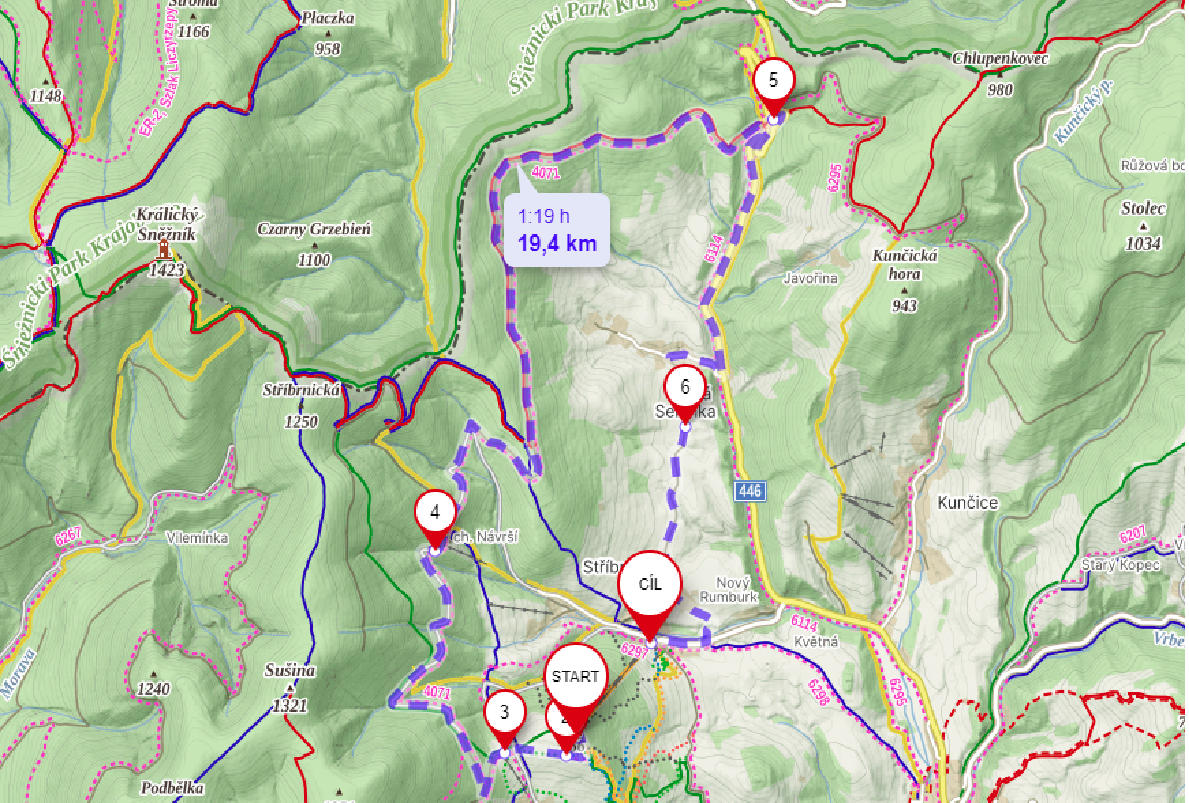Click the road 446 shield

pos(750,491)
